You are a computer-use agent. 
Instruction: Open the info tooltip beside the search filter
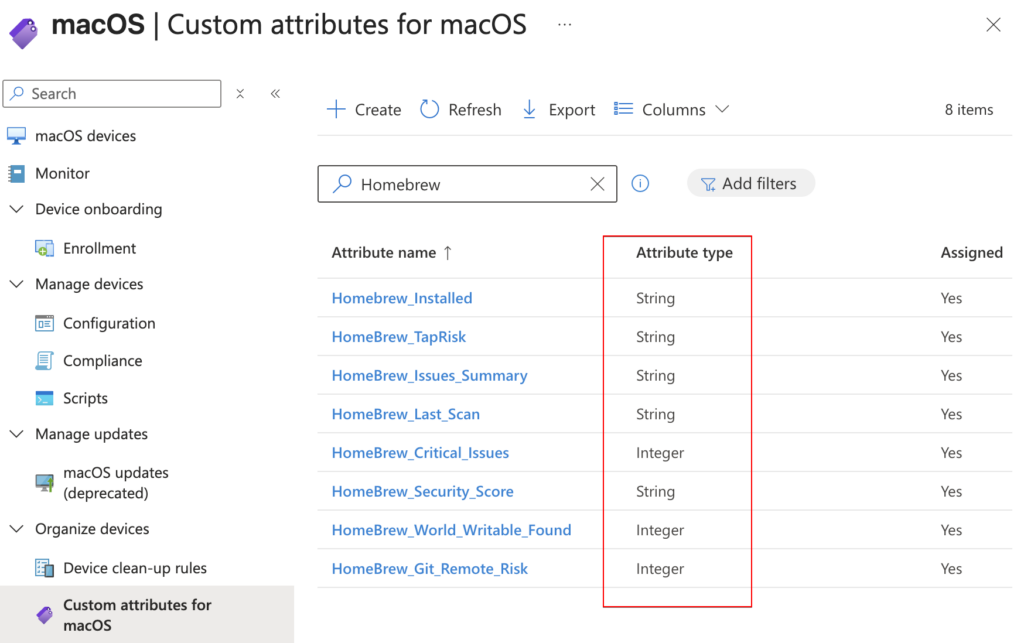click(x=640, y=184)
